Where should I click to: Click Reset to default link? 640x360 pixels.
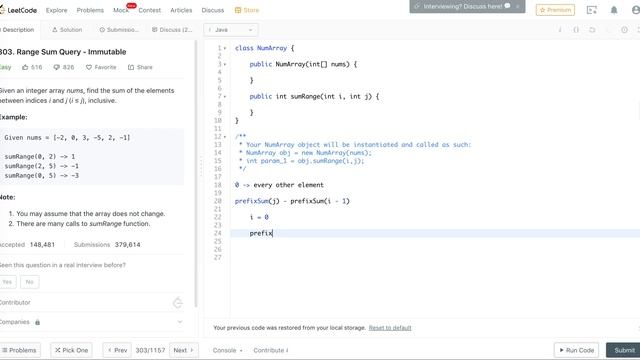(x=390, y=328)
